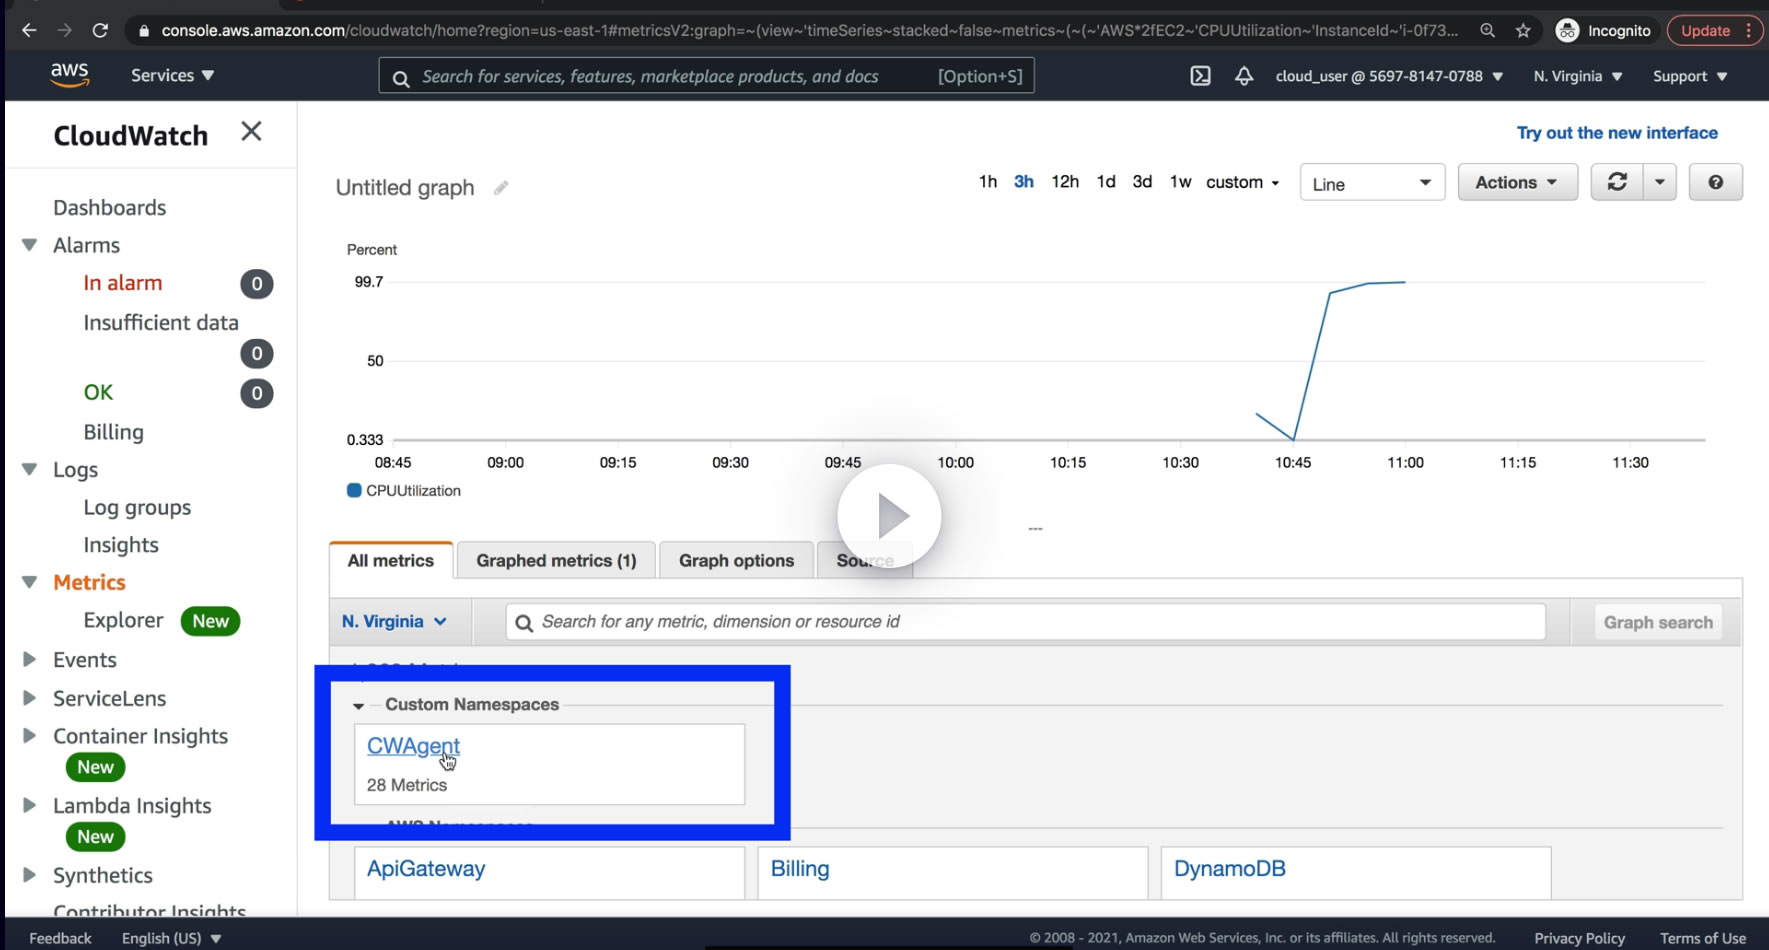Open the refresh options dropdown arrow
This screenshot has width=1769, height=950.
coord(1660,182)
